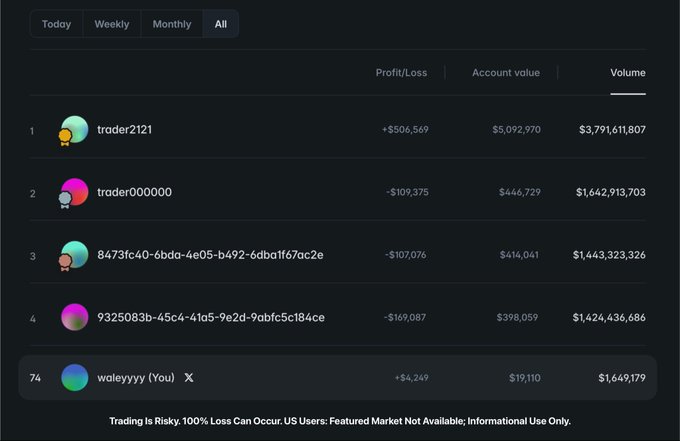Click the +$4,249 profit value
This screenshot has width=680, height=441.
(412, 378)
